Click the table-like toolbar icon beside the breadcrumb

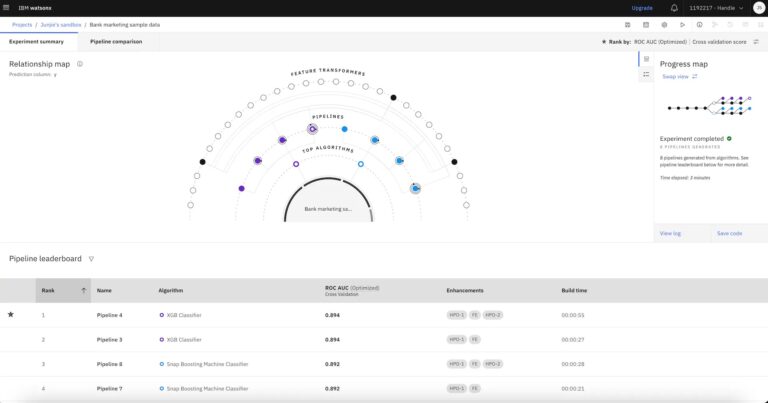pyautogui.click(x=646, y=24)
